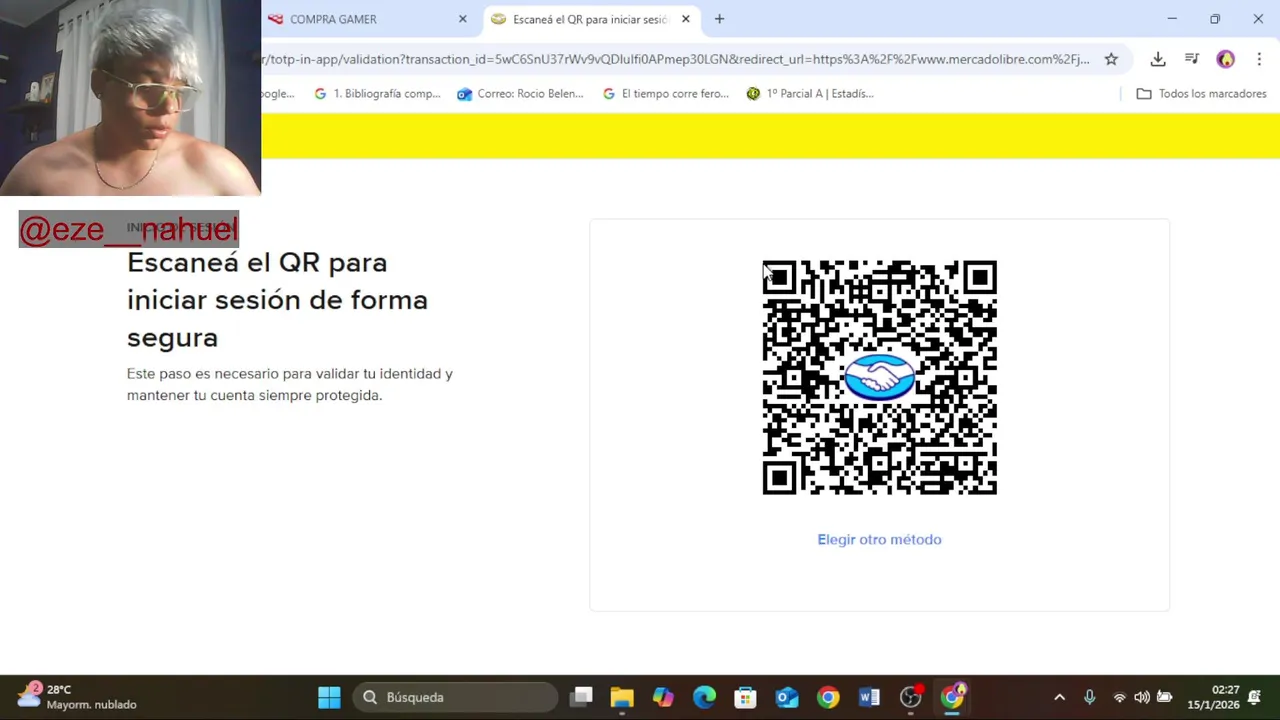Close the 'Escaneá el QR' tab
The width and height of the screenshot is (1280, 720).
tap(686, 19)
